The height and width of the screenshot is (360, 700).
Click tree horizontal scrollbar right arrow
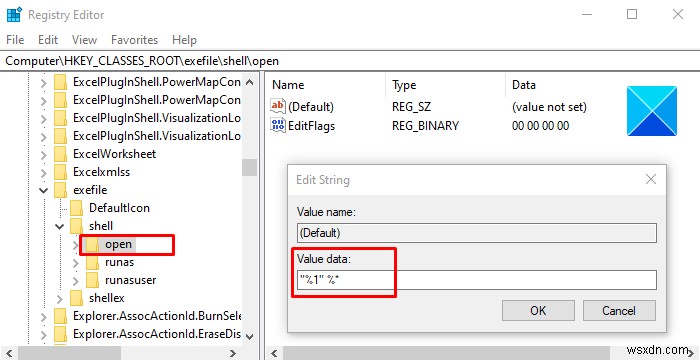(233, 353)
